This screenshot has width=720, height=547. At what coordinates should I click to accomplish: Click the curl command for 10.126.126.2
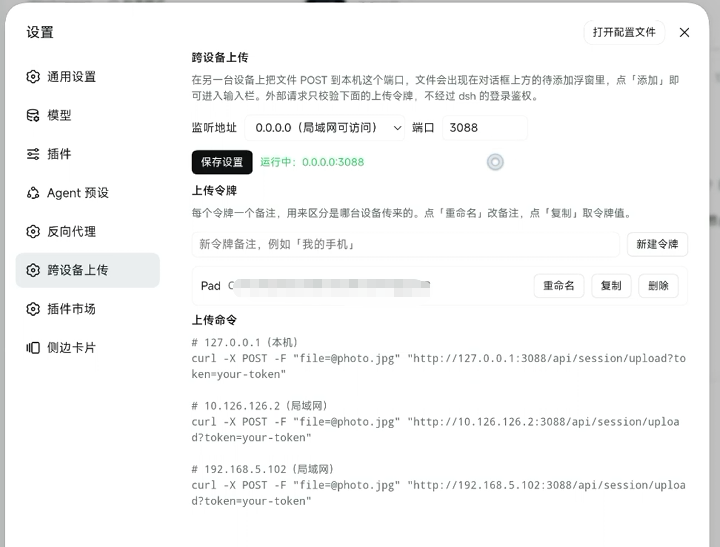click(x=435, y=430)
